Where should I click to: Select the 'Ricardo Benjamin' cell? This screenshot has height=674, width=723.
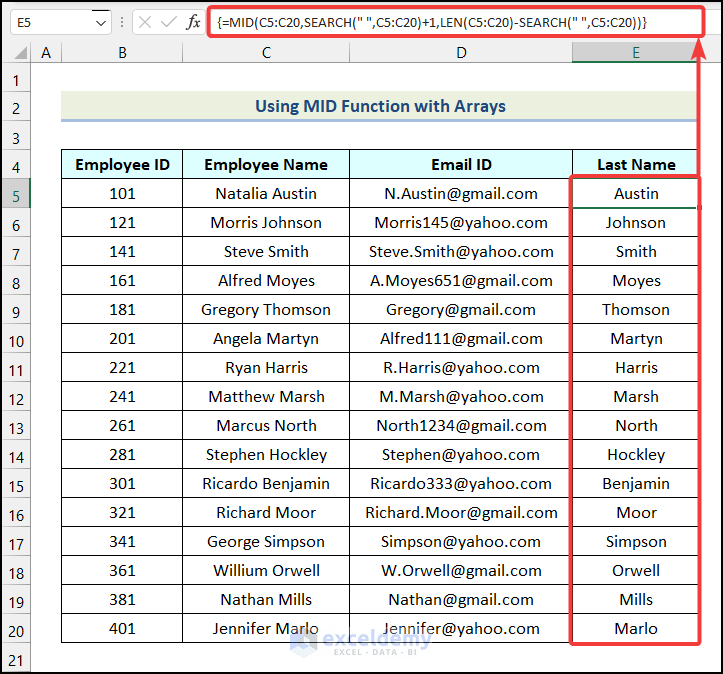266,484
